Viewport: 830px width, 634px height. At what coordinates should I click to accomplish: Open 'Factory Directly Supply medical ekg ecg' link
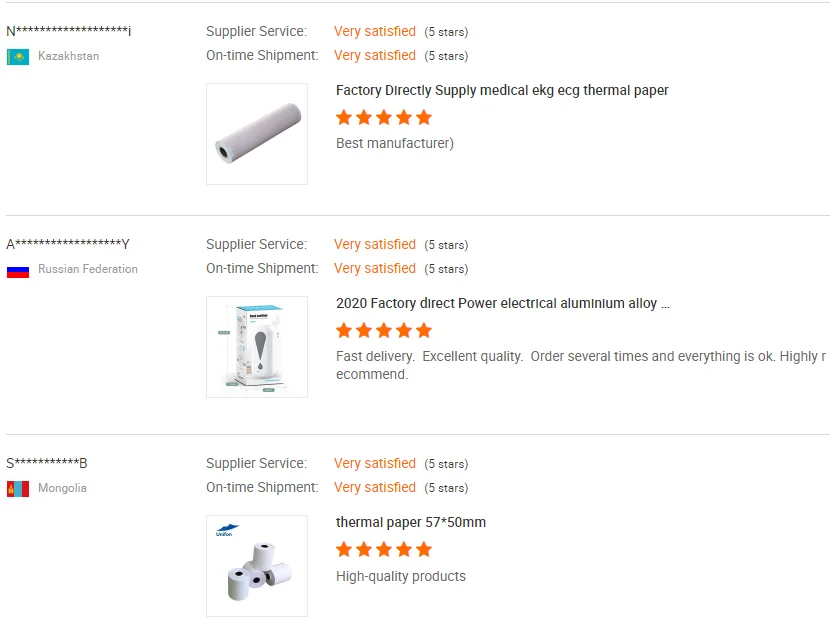coord(502,90)
